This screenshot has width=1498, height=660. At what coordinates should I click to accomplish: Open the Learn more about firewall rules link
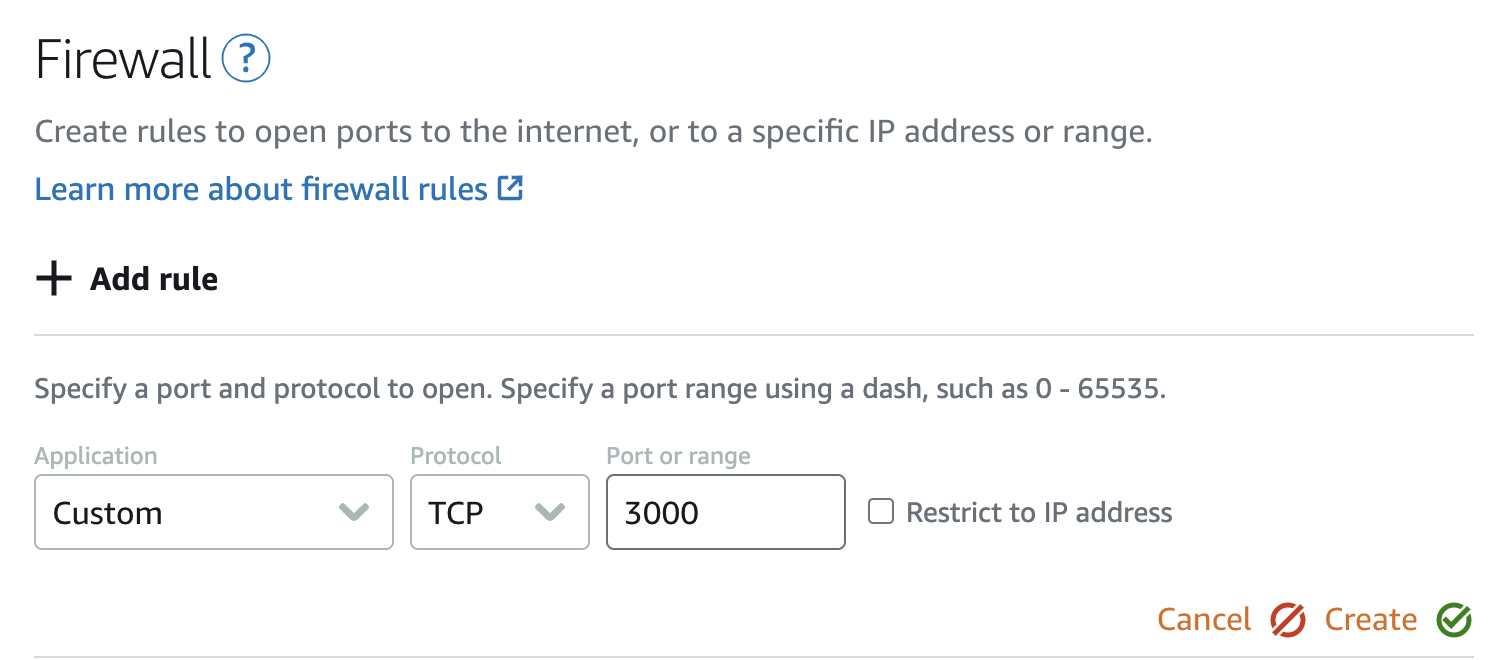click(x=261, y=189)
